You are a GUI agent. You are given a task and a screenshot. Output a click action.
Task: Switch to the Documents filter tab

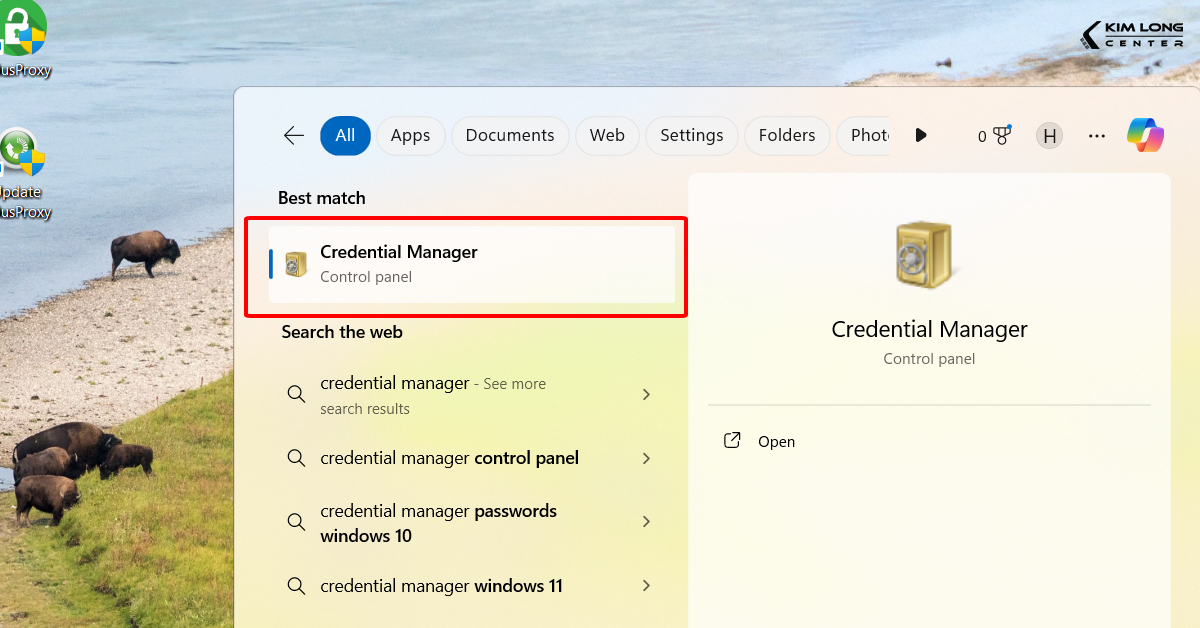coord(509,135)
